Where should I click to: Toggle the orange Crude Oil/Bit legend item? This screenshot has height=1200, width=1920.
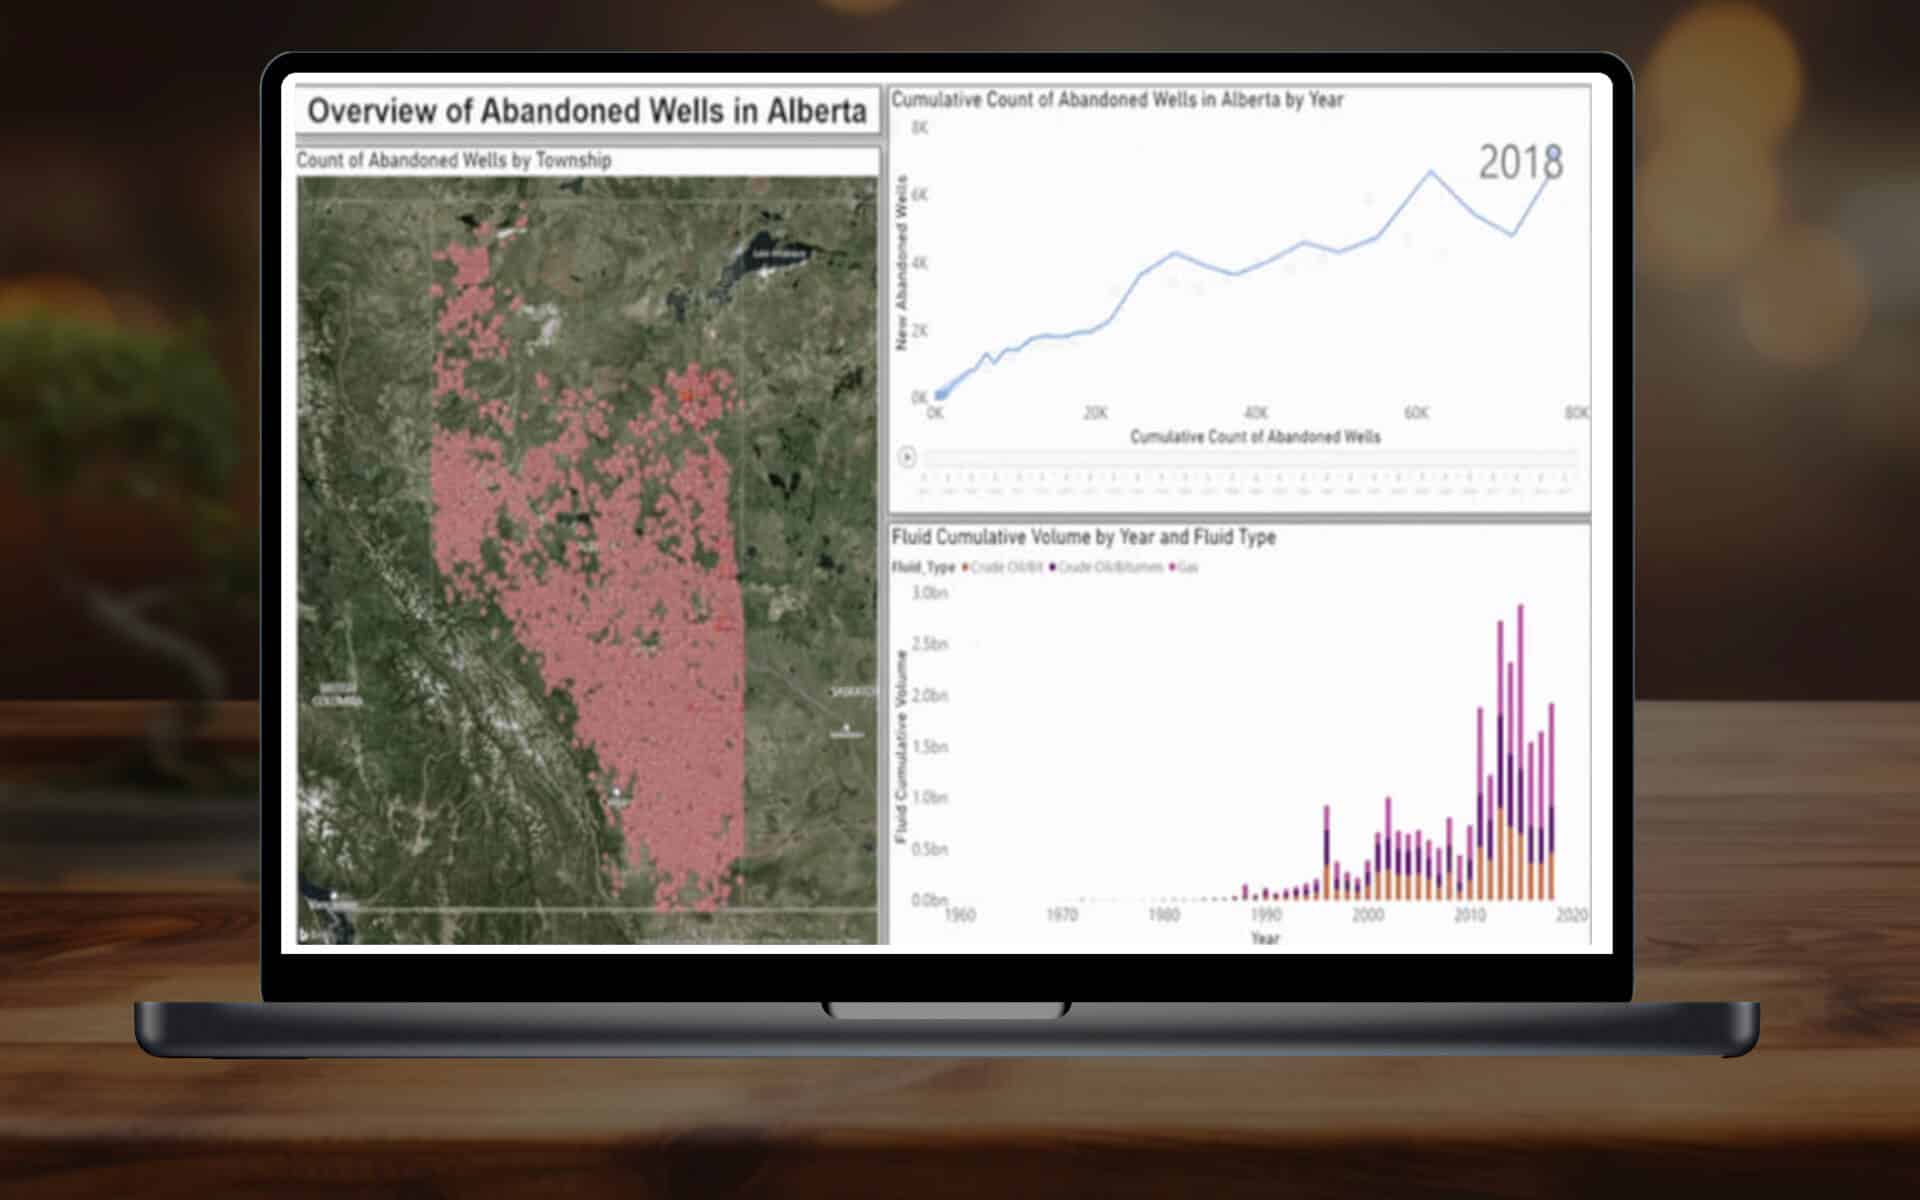(1005, 567)
